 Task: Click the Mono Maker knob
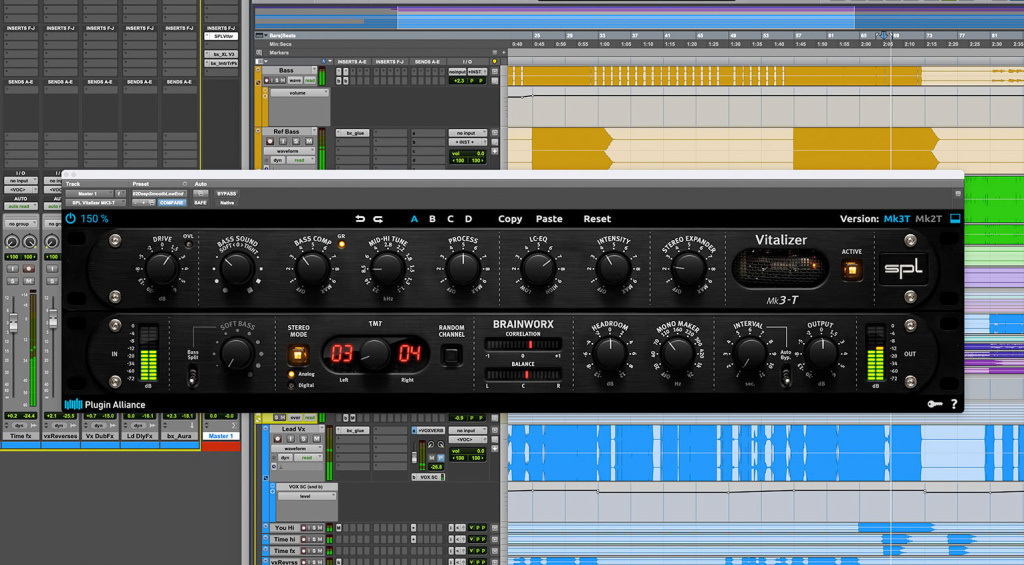click(x=679, y=353)
